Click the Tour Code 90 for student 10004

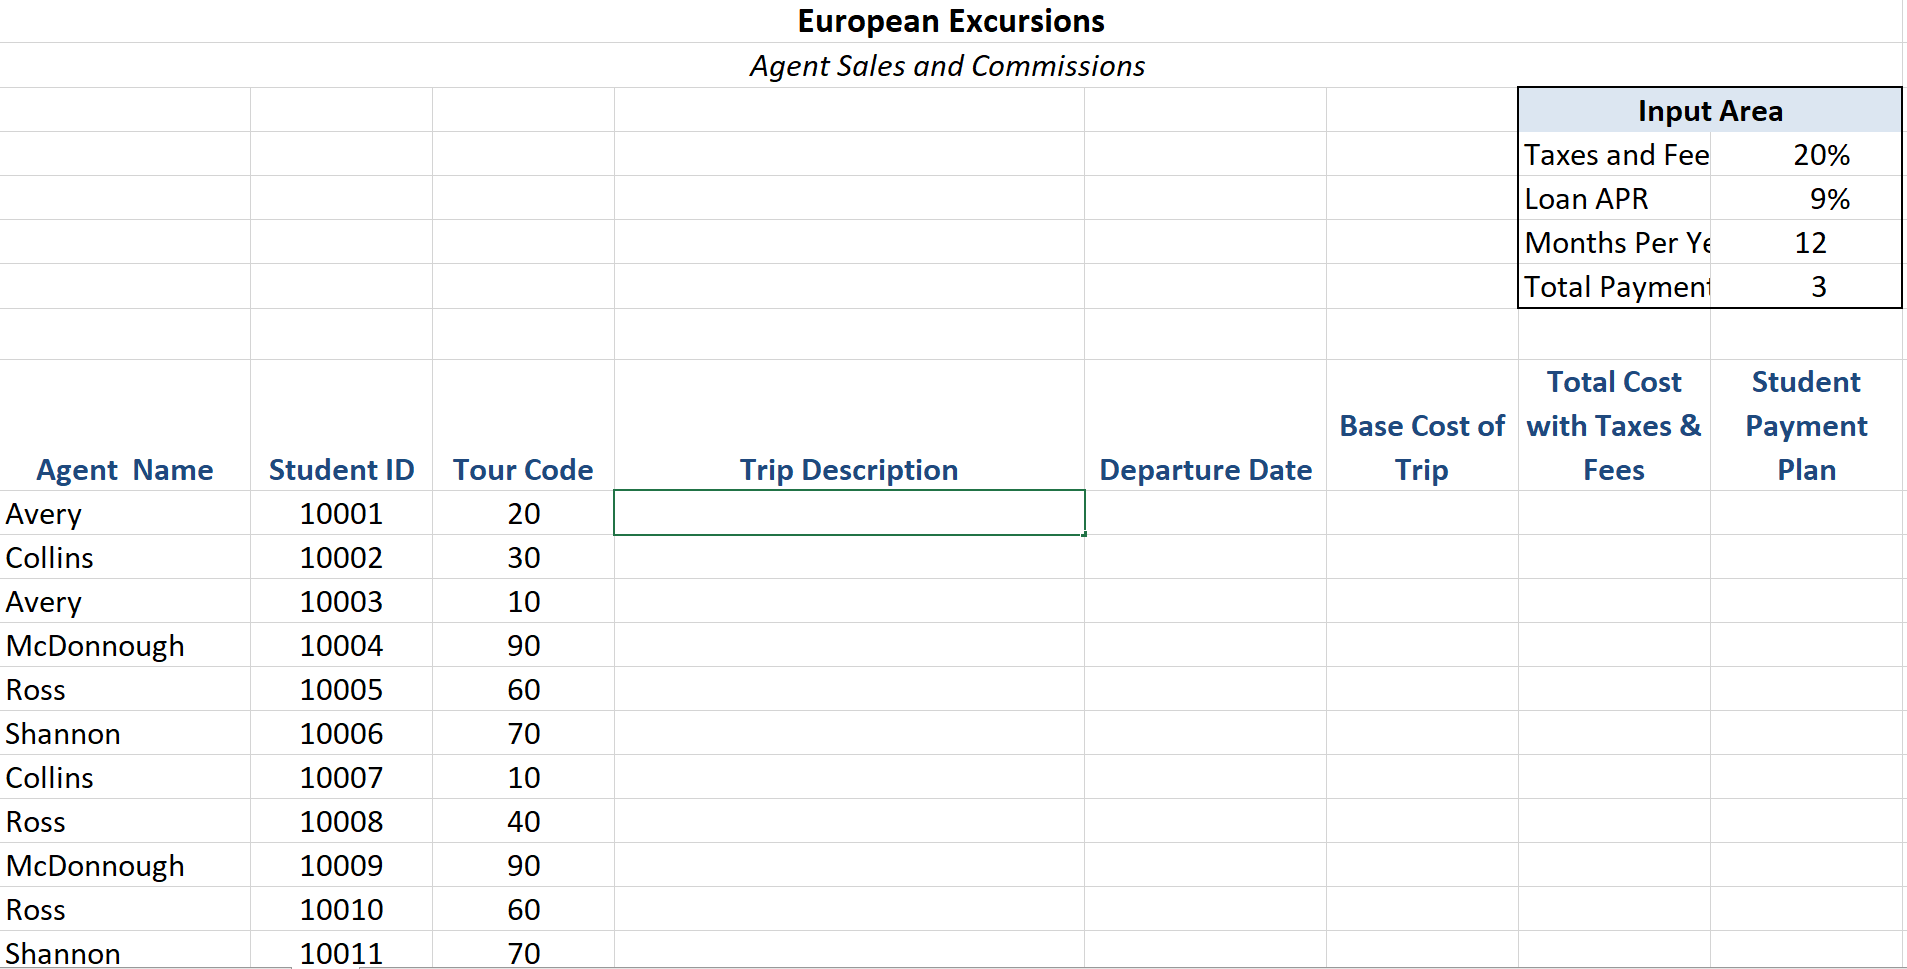pos(524,645)
